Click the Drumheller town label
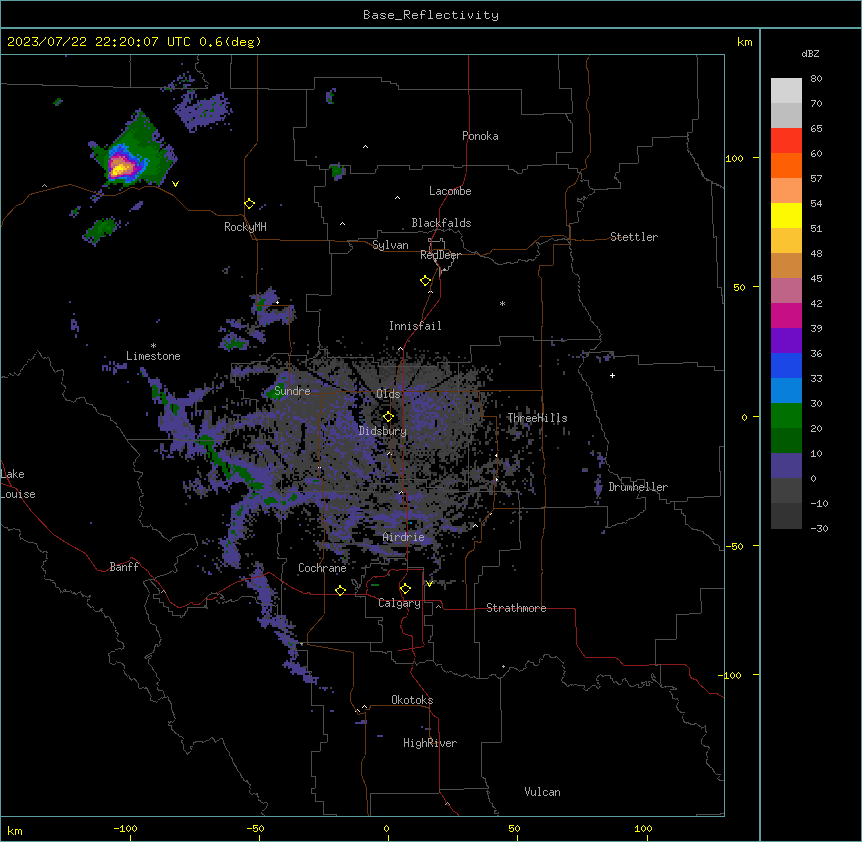862x842 pixels. (638, 487)
